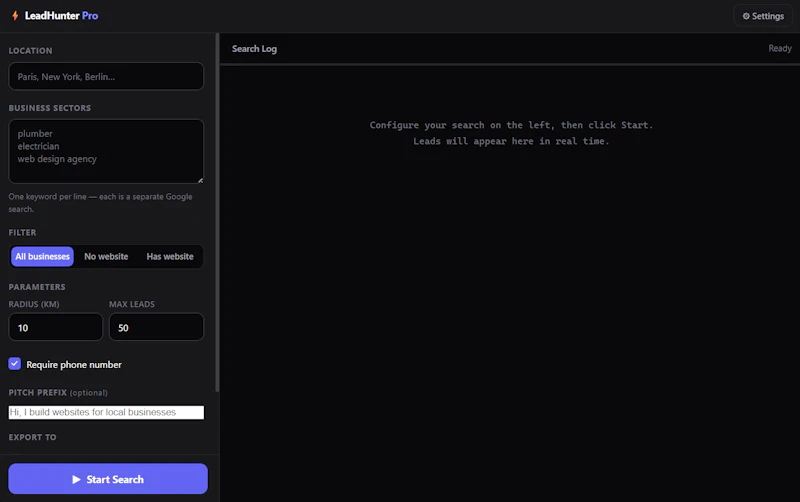
Task: Select the All businesses filter
Action: click(42, 257)
